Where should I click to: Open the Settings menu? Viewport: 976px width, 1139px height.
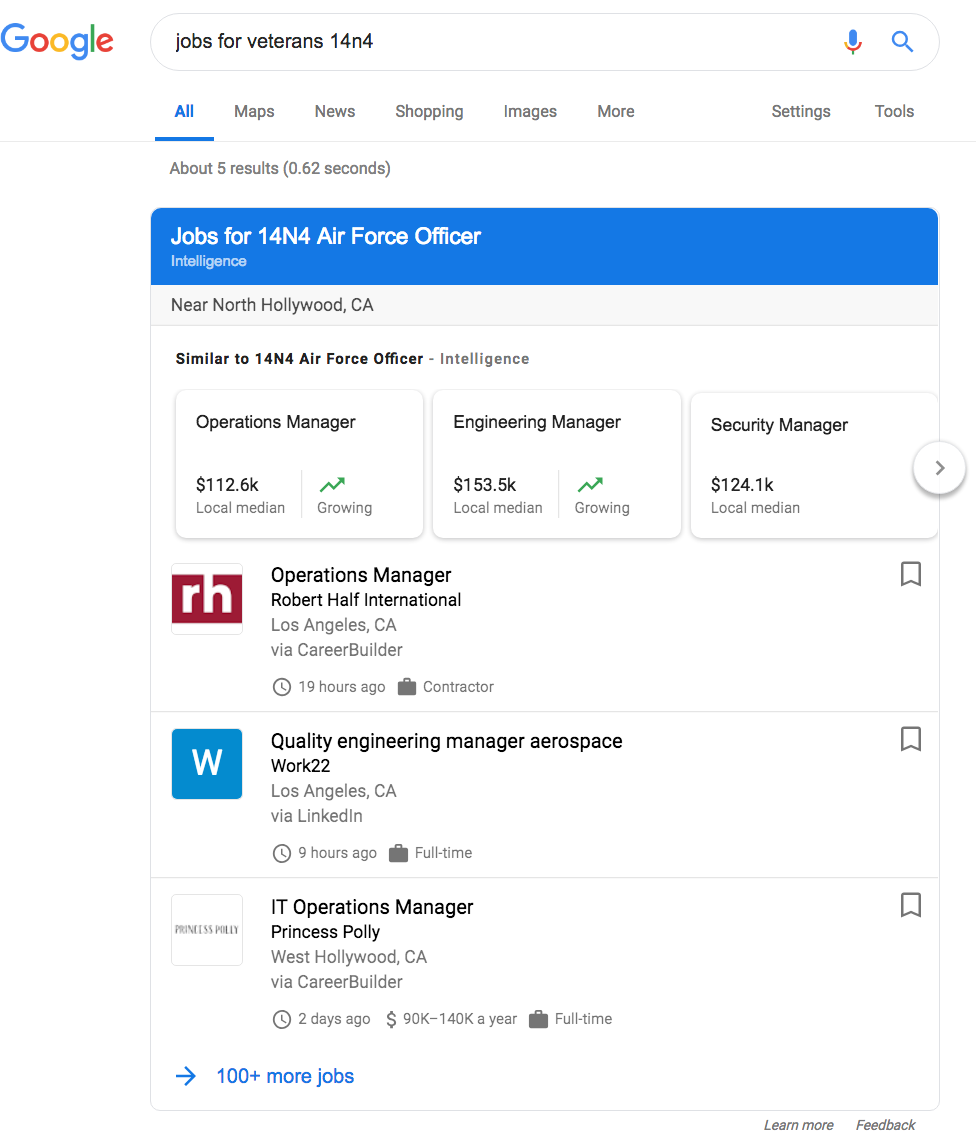pyautogui.click(x=800, y=112)
